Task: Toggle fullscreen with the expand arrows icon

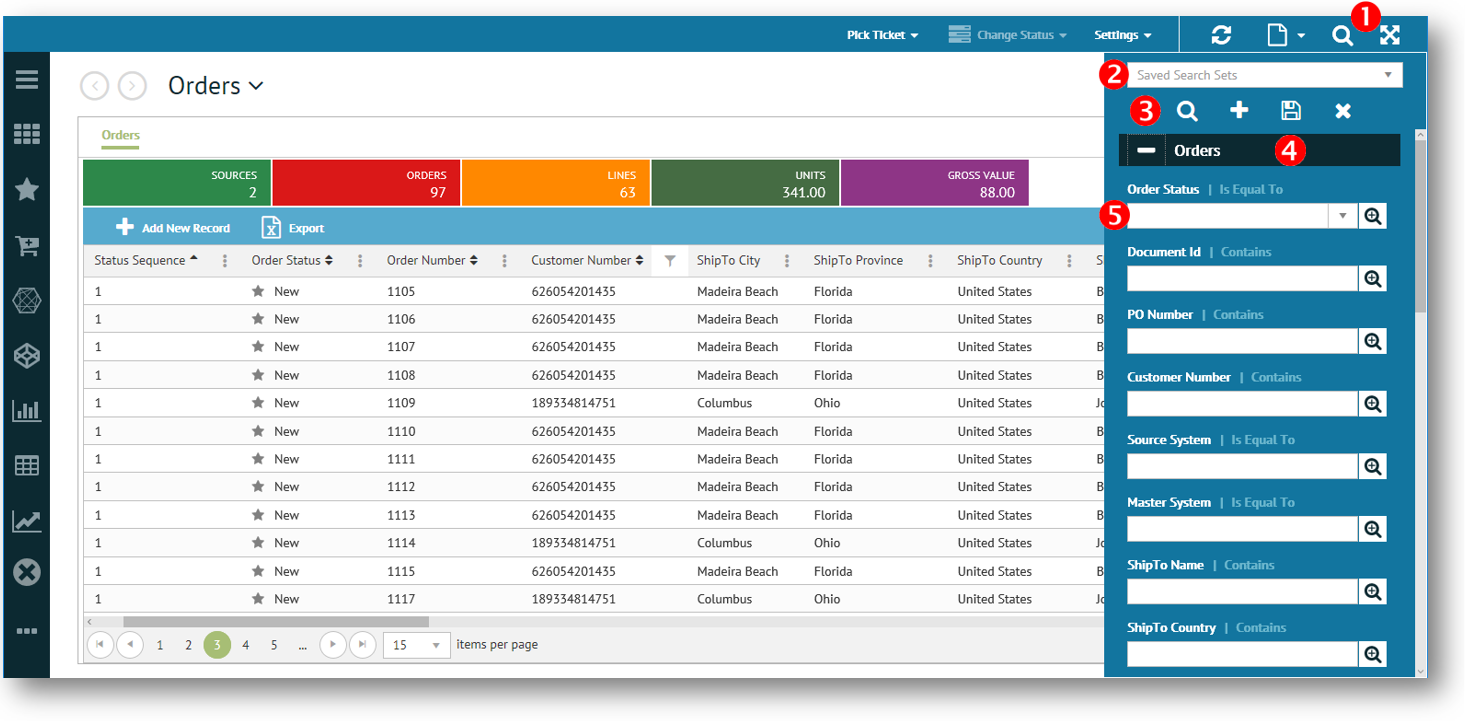Action: tap(1390, 34)
